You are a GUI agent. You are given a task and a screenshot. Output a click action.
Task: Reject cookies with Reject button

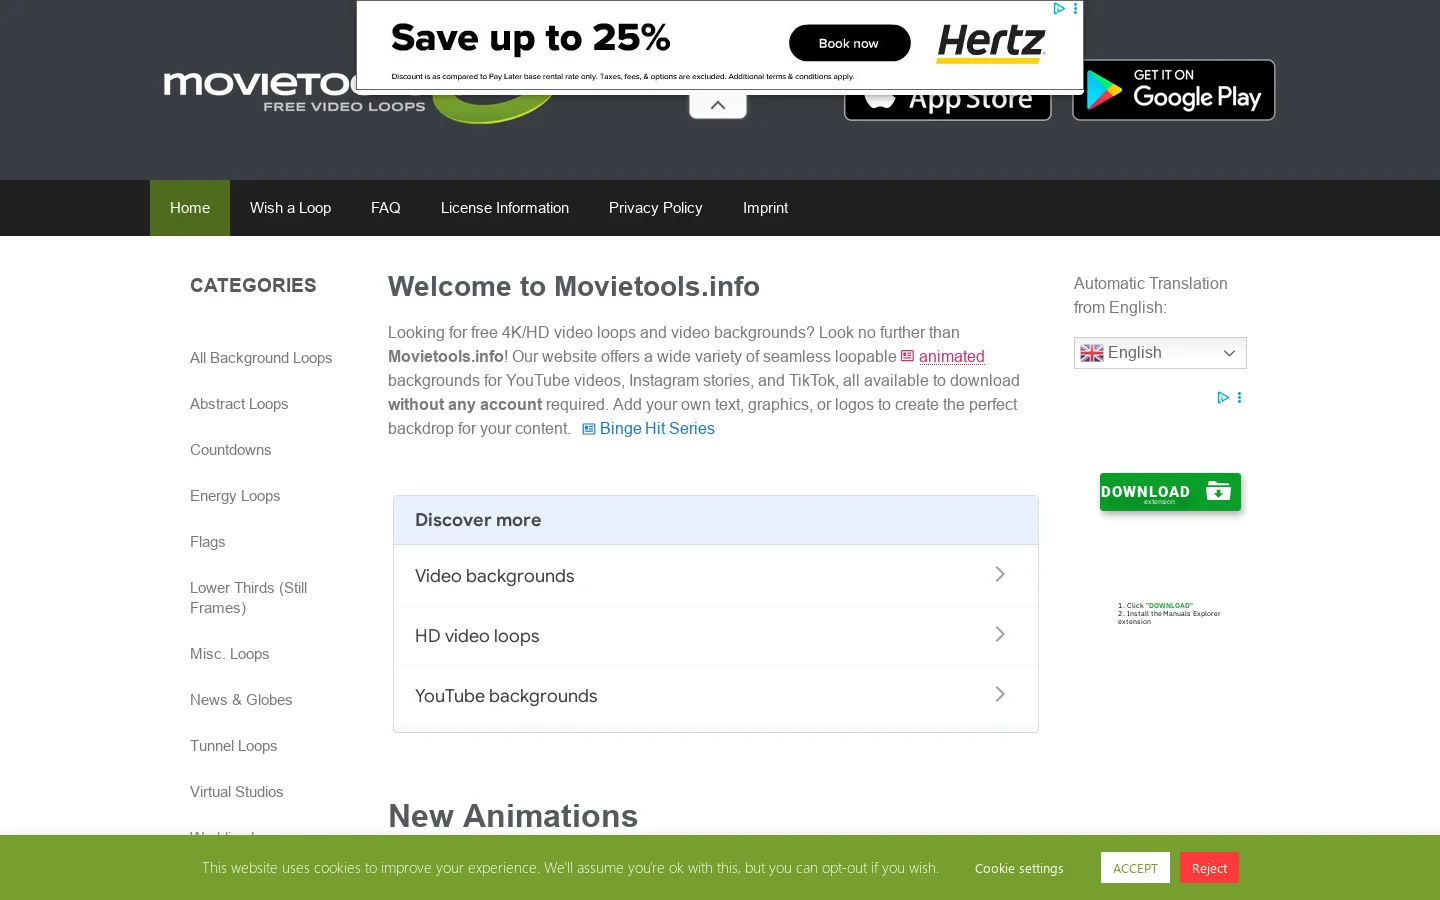[1209, 868]
